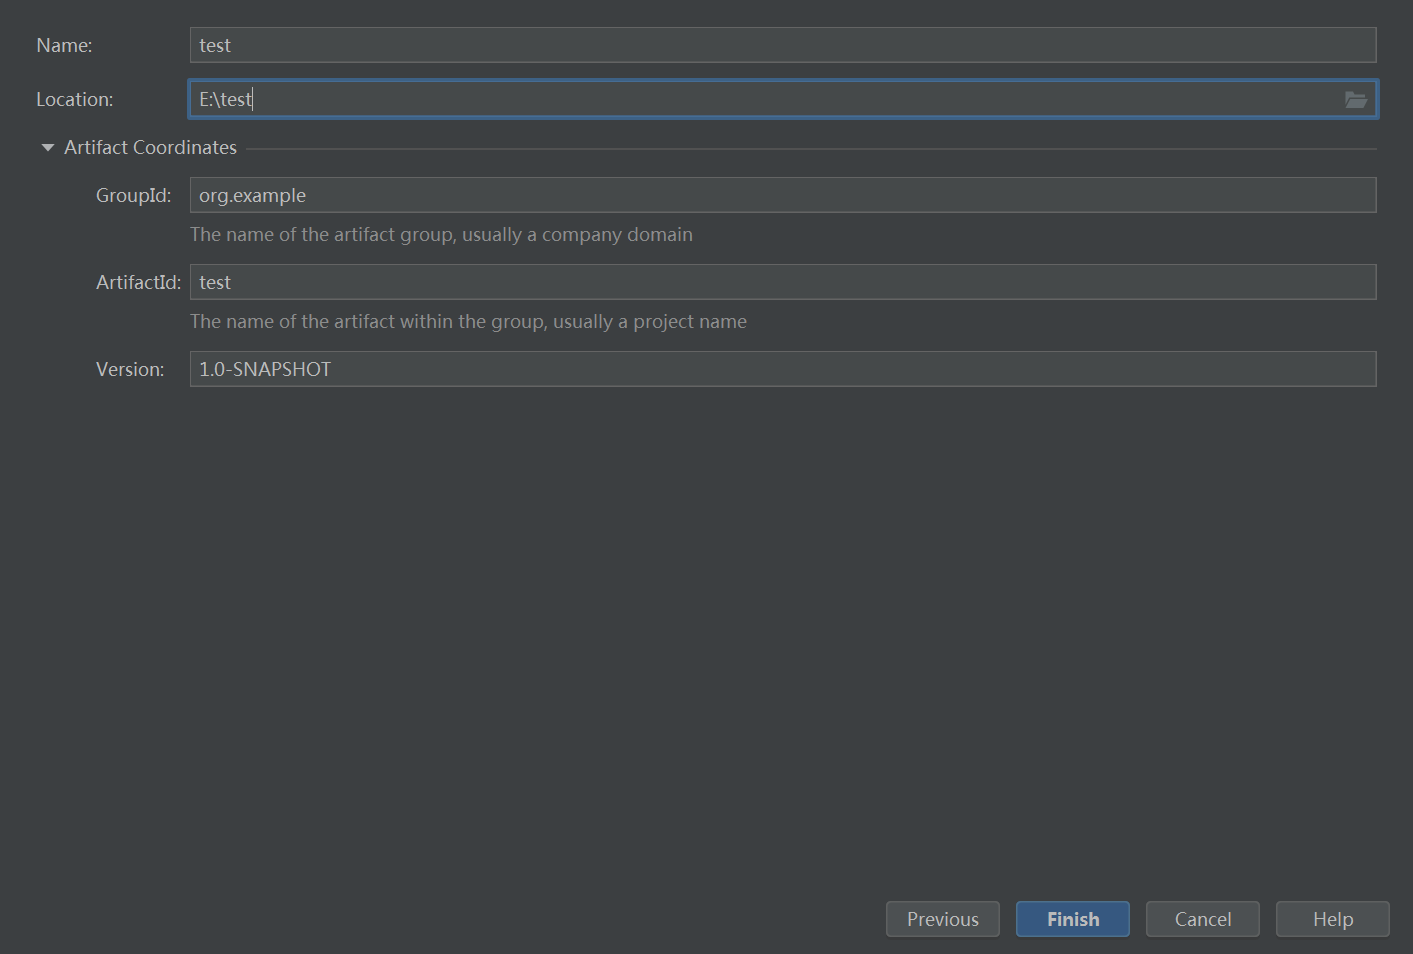Go back with the Previous button
This screenshot has height=954, width=1413.
943,919
